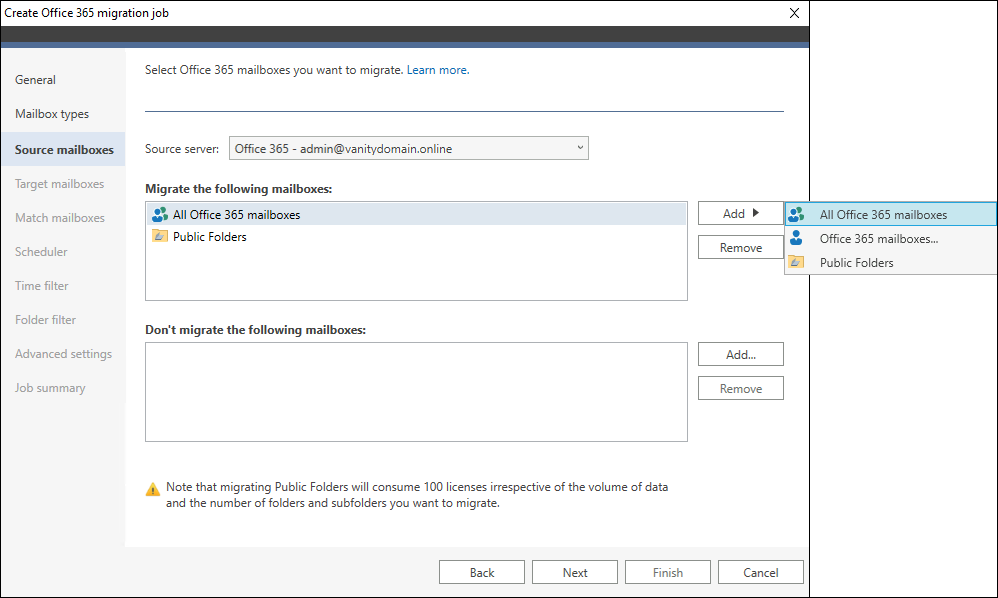Click the yellow warning triangle icon

(x=153, y=489)
